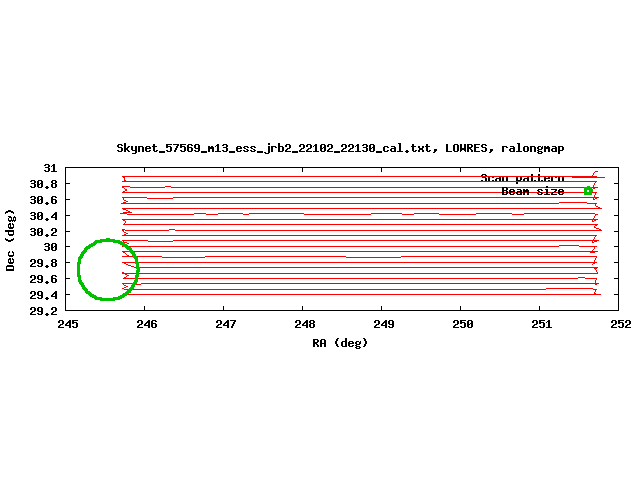The height and width of the screenshot is (480, 640).
Task: Click the x-axis tick label 246
Action: click(147, 324)
